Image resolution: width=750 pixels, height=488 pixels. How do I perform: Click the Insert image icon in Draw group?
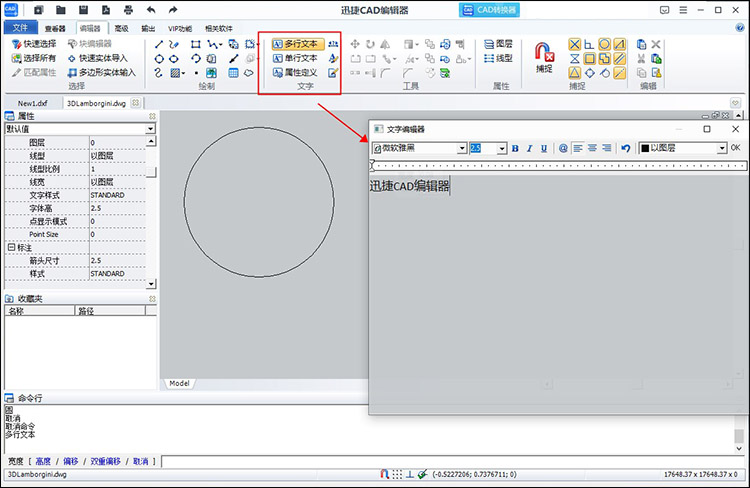[211, 73]
